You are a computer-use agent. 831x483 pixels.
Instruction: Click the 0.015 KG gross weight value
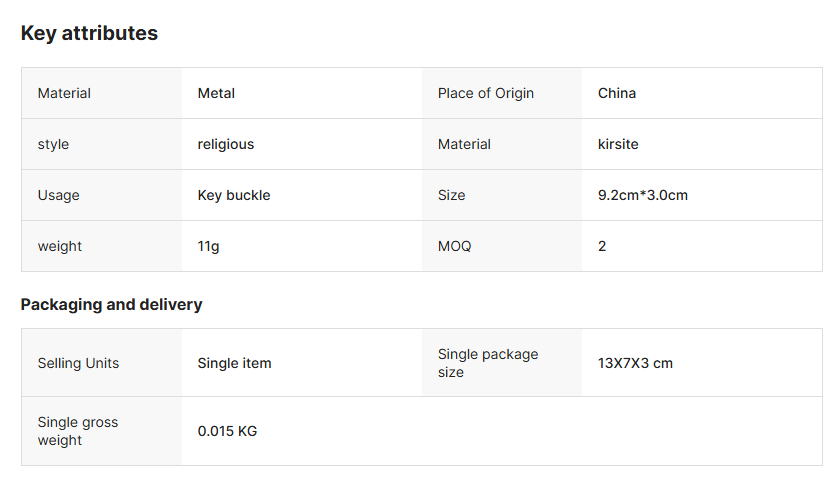click(x=227, y=431)
